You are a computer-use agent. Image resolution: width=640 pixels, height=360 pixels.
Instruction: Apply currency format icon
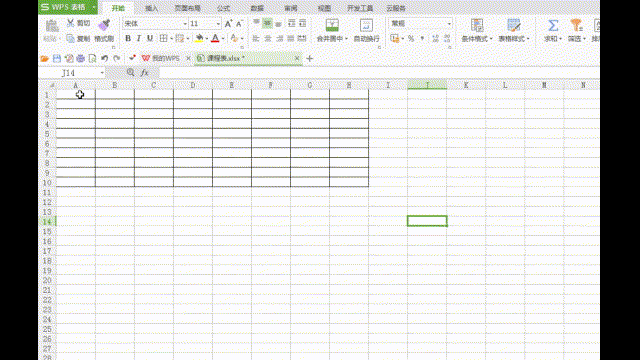point(394,38)
